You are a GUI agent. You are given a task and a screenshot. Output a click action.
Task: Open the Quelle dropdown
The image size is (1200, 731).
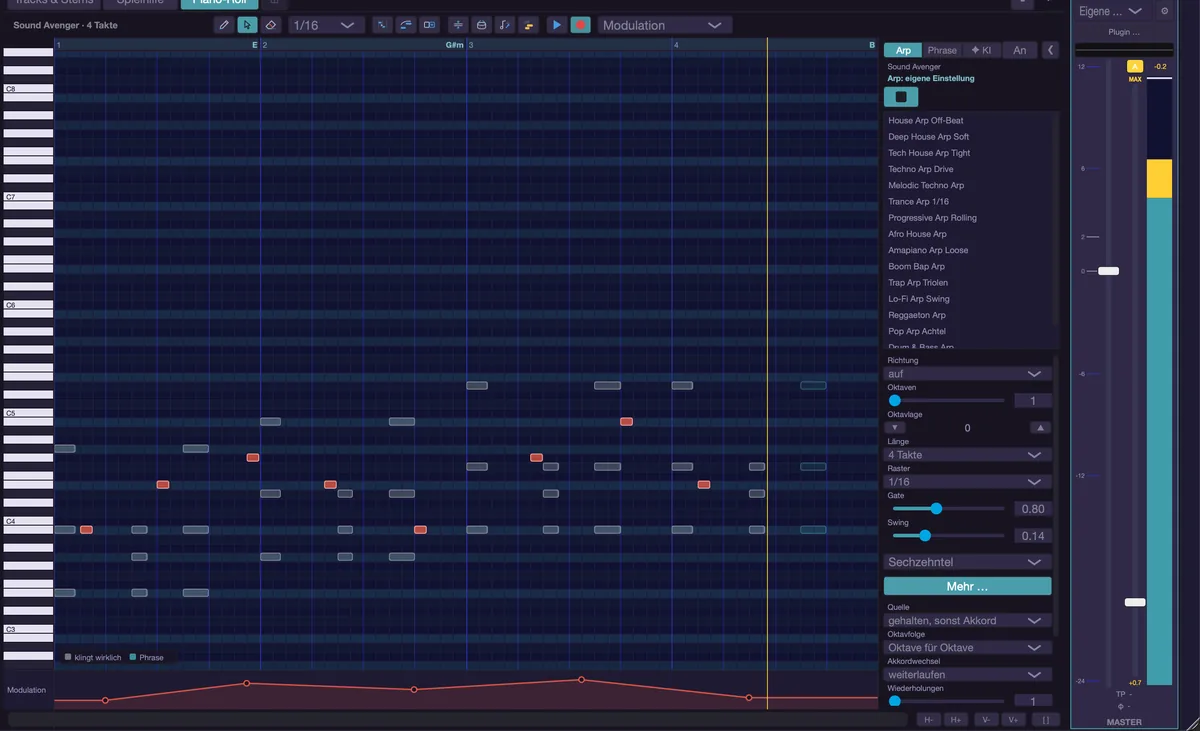coord(967,621)
